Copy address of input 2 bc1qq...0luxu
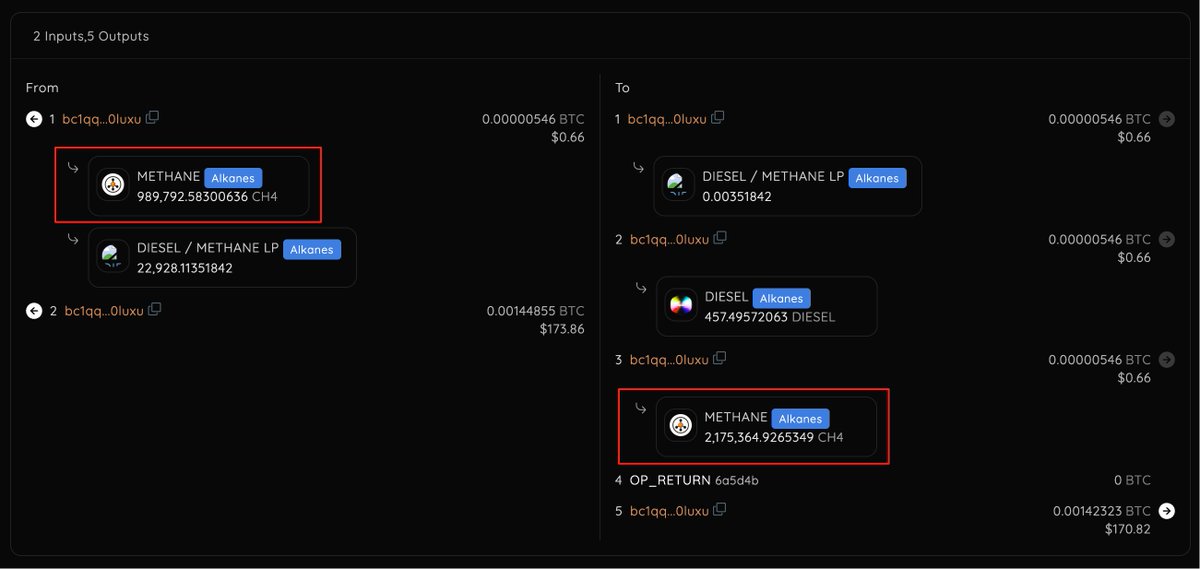Viewport: 1200px width, 569px height. point(154,310)
